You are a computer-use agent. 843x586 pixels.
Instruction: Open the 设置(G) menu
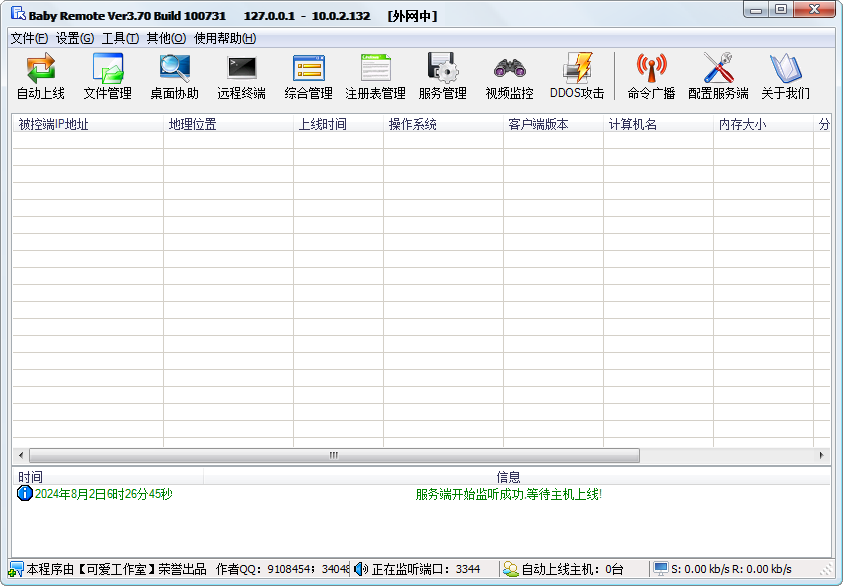(75, 38)
